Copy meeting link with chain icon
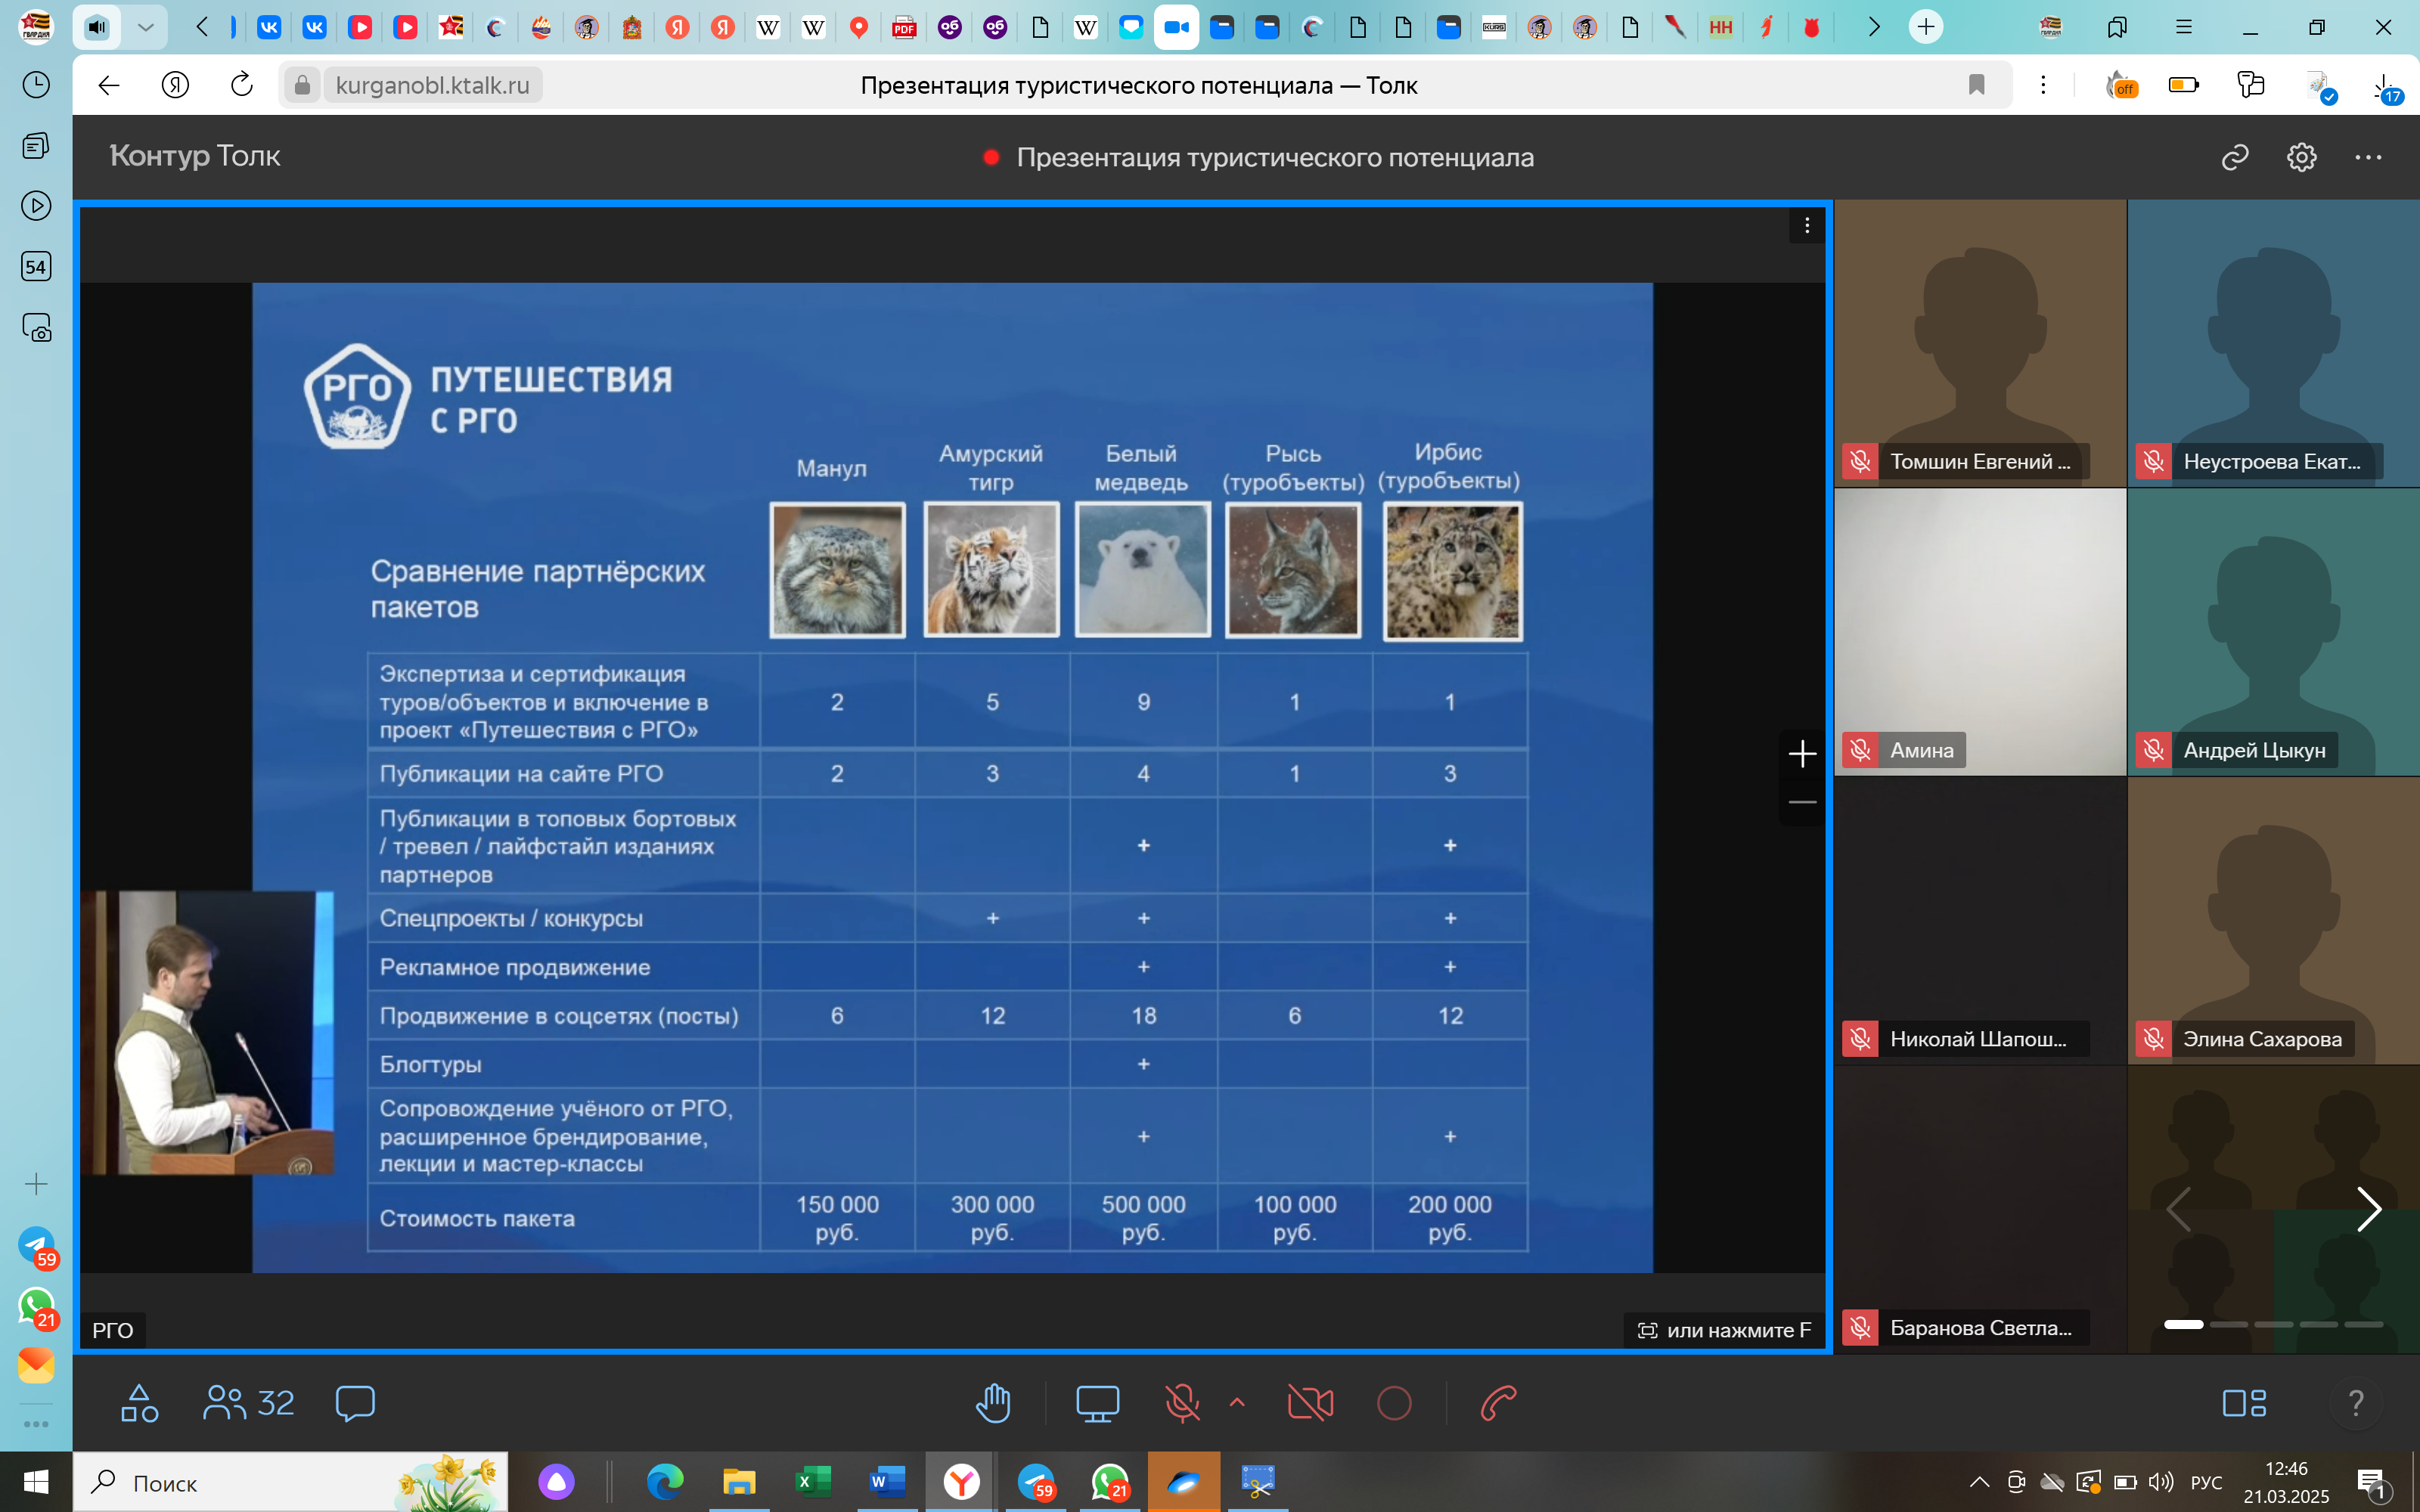Viewport: 2420px width, 1512px height. pos(2234,157)
